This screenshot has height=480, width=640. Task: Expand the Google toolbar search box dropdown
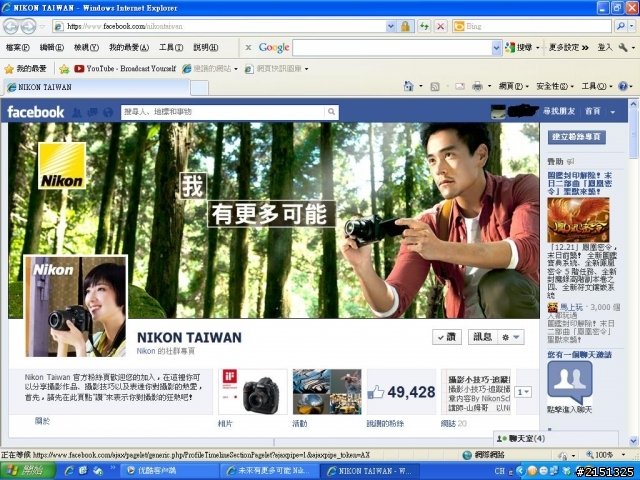pos(496,48)
